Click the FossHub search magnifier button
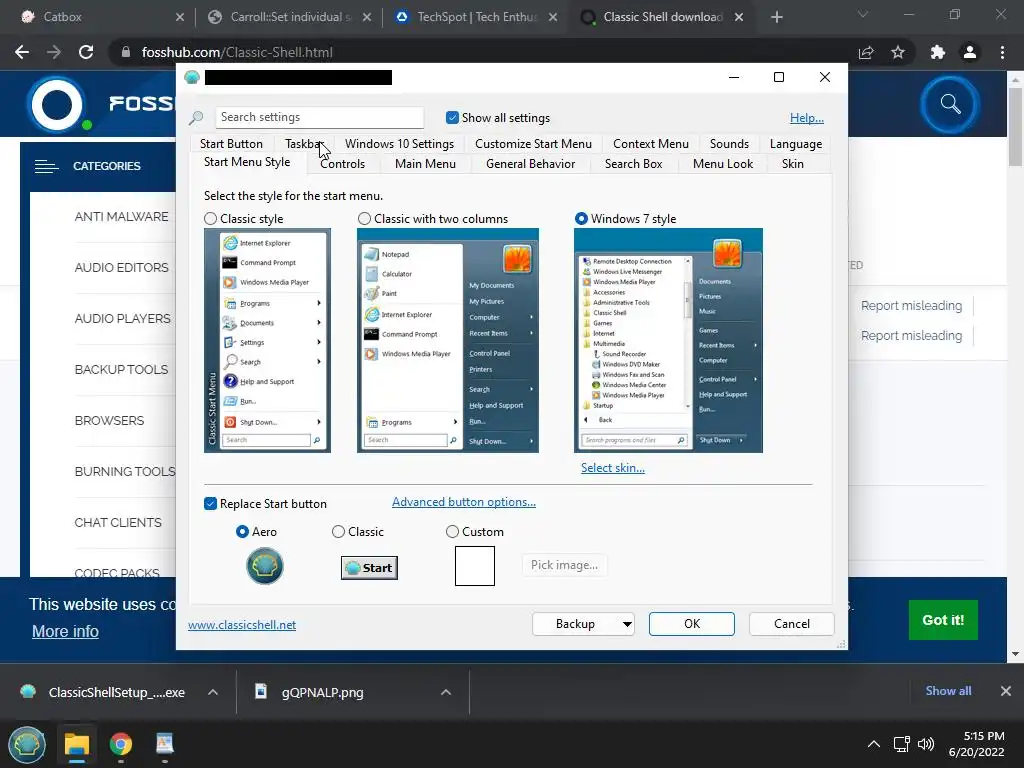 coord(950,104)
